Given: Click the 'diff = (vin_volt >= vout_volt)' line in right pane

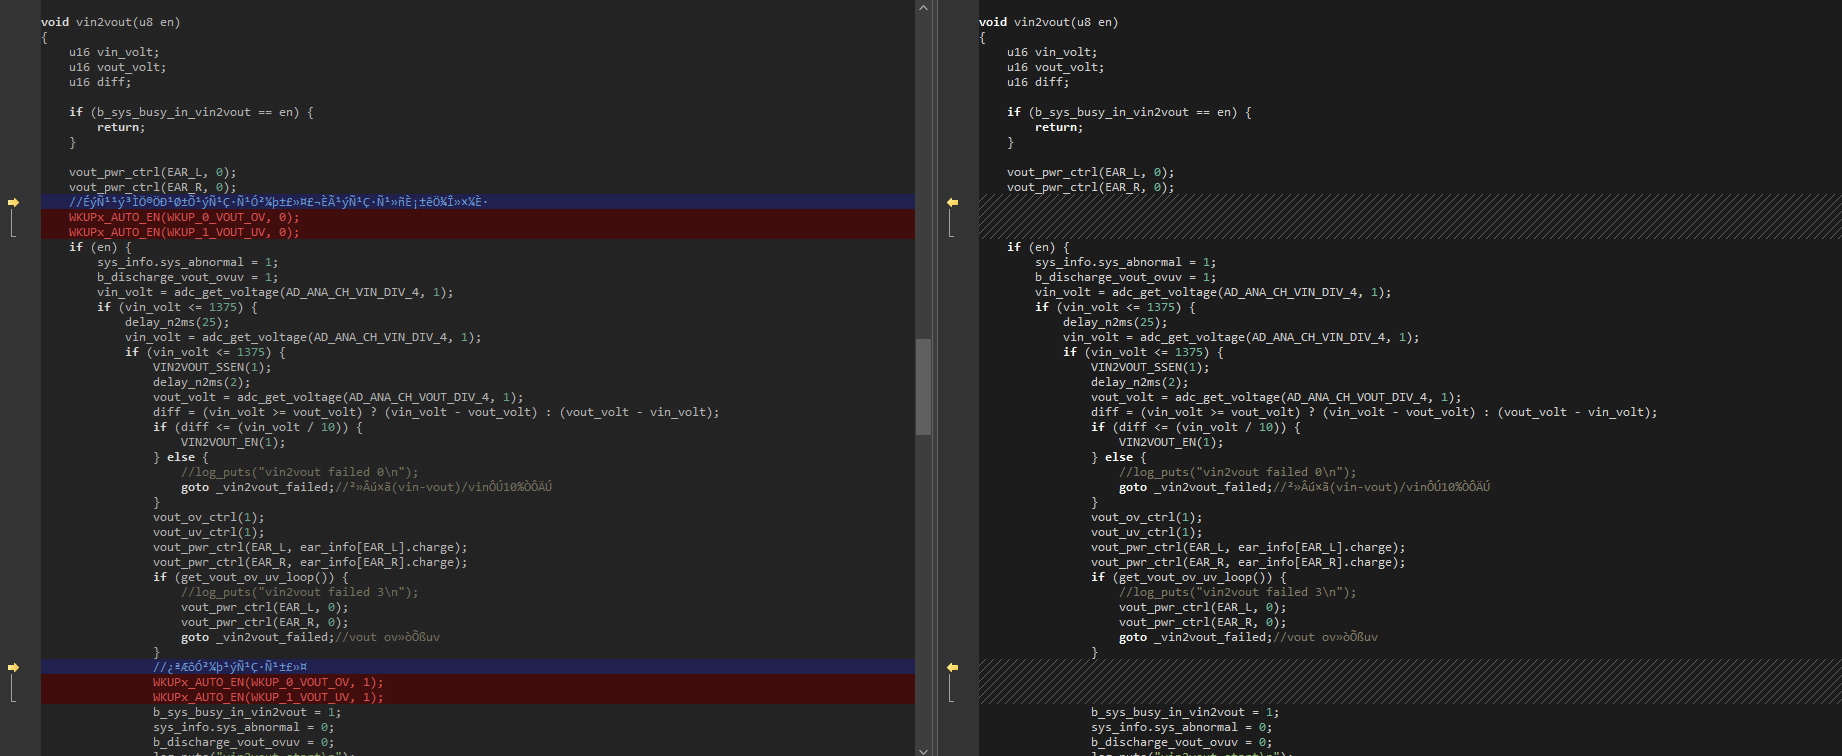Looking at the screenshot, I should tap(1374, 412).
